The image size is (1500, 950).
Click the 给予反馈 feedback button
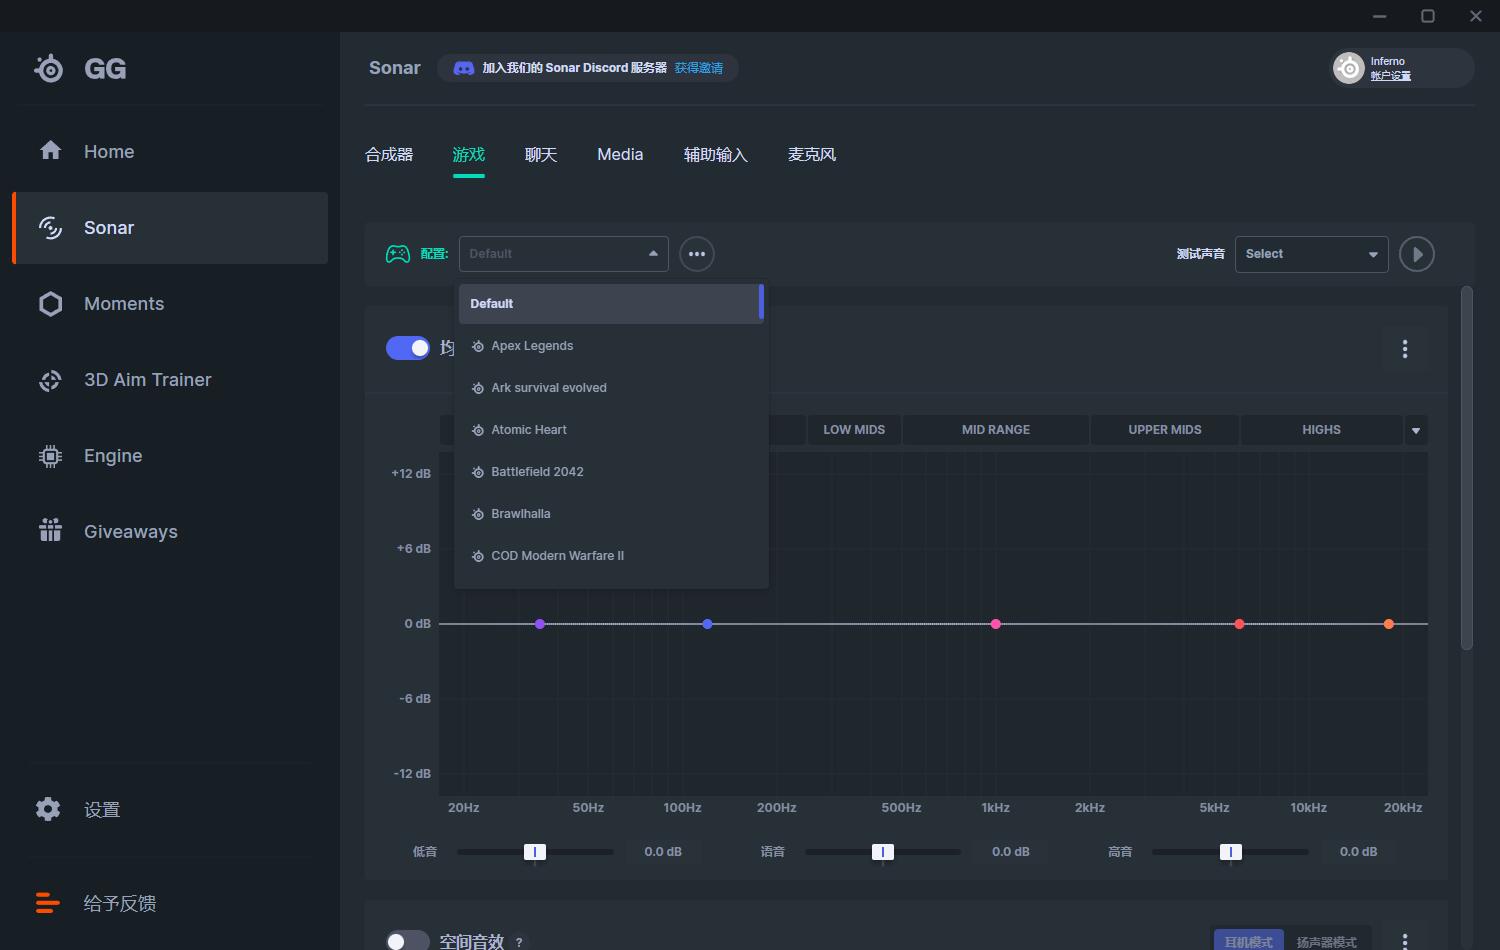119,904
